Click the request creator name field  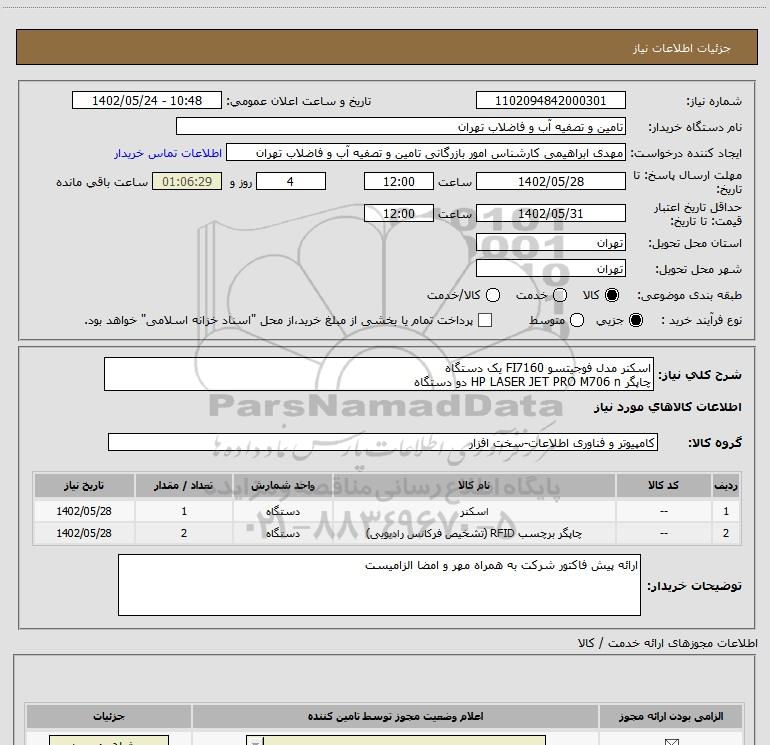click(426, 152)
